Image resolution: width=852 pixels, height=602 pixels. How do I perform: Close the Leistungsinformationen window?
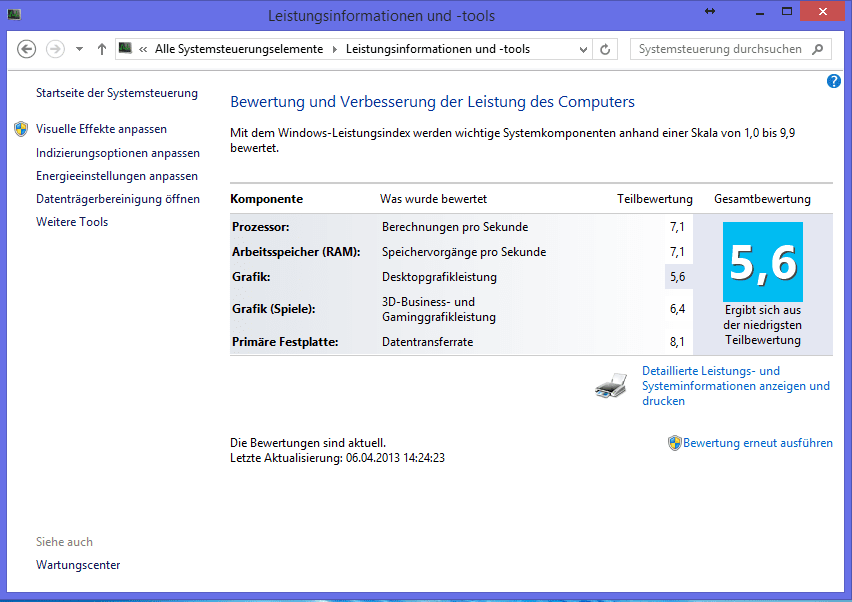tap(823, 11)
